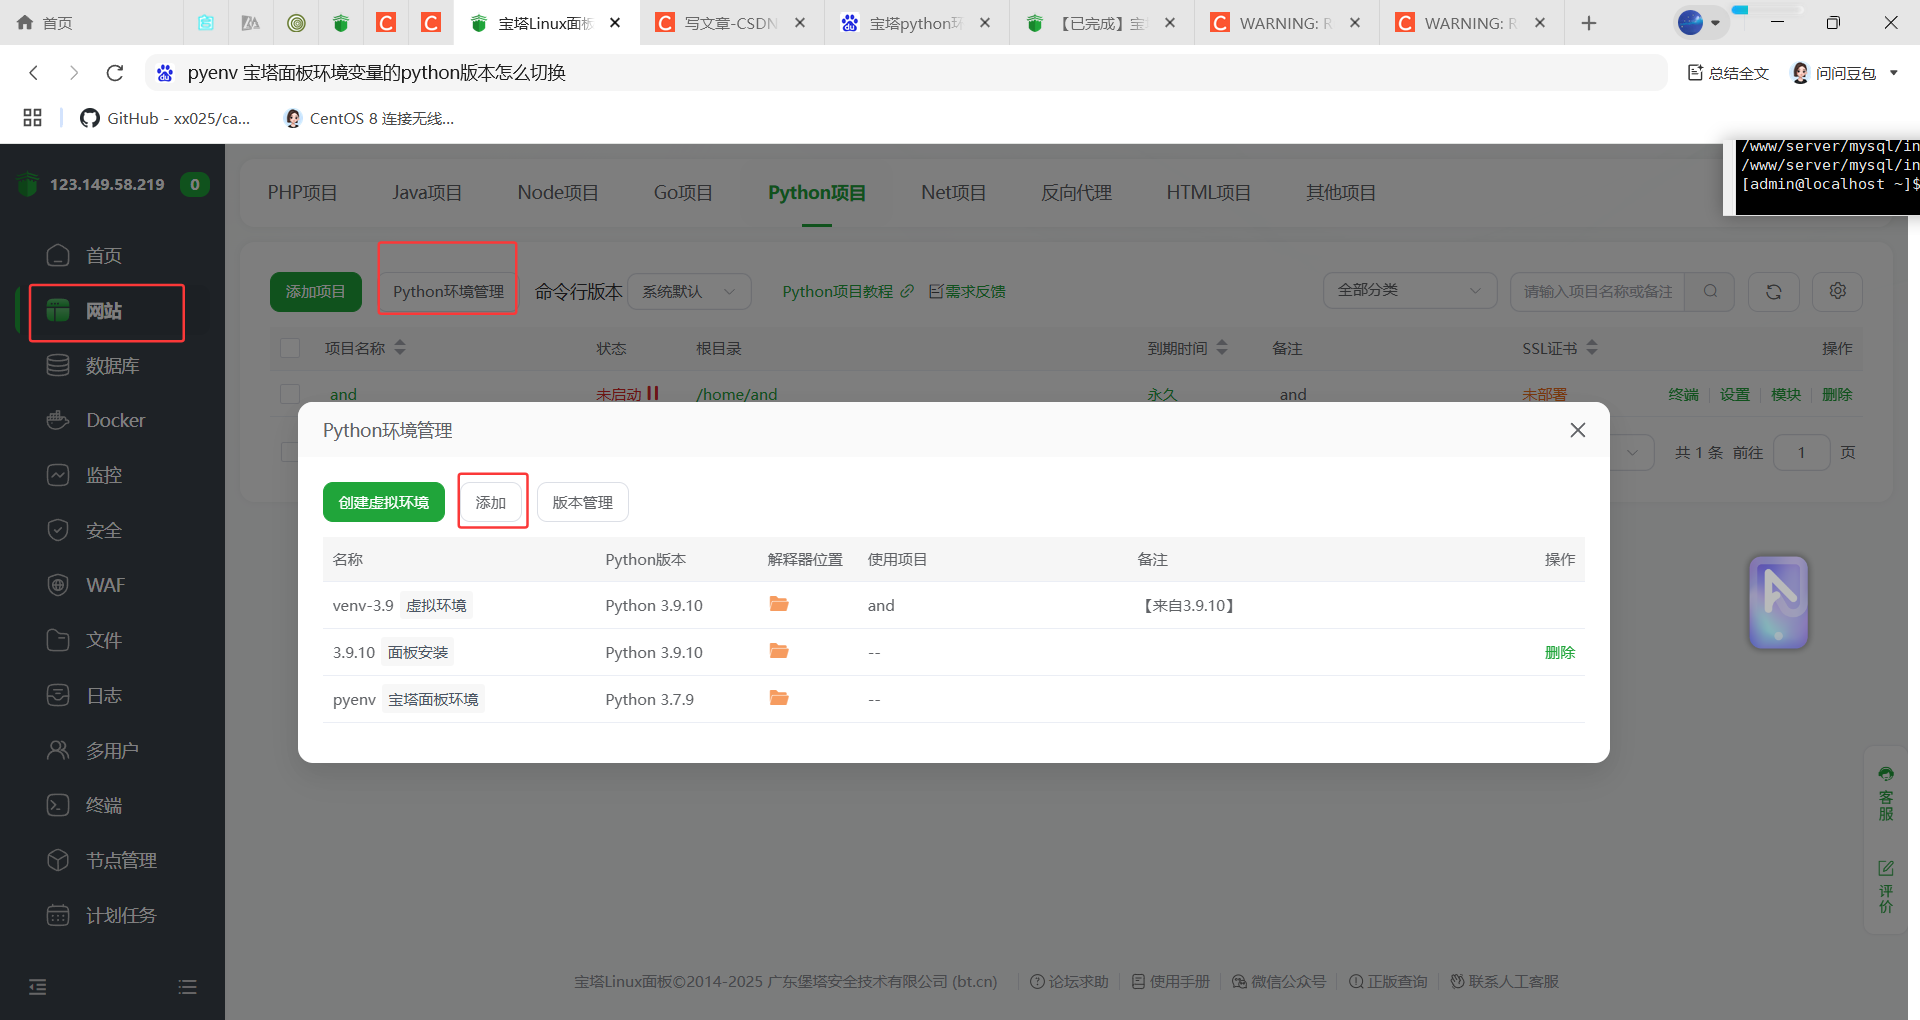
Task: Switch to the 写文章-CSDN browser tab
Action: coord(731,23)
